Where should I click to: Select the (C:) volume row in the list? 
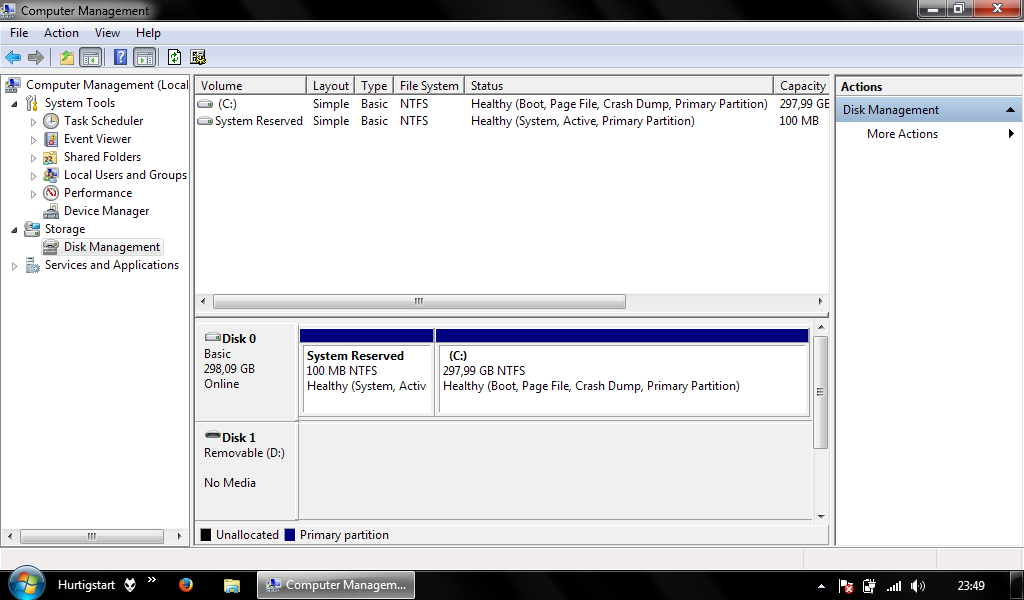[x=512, y=104]
